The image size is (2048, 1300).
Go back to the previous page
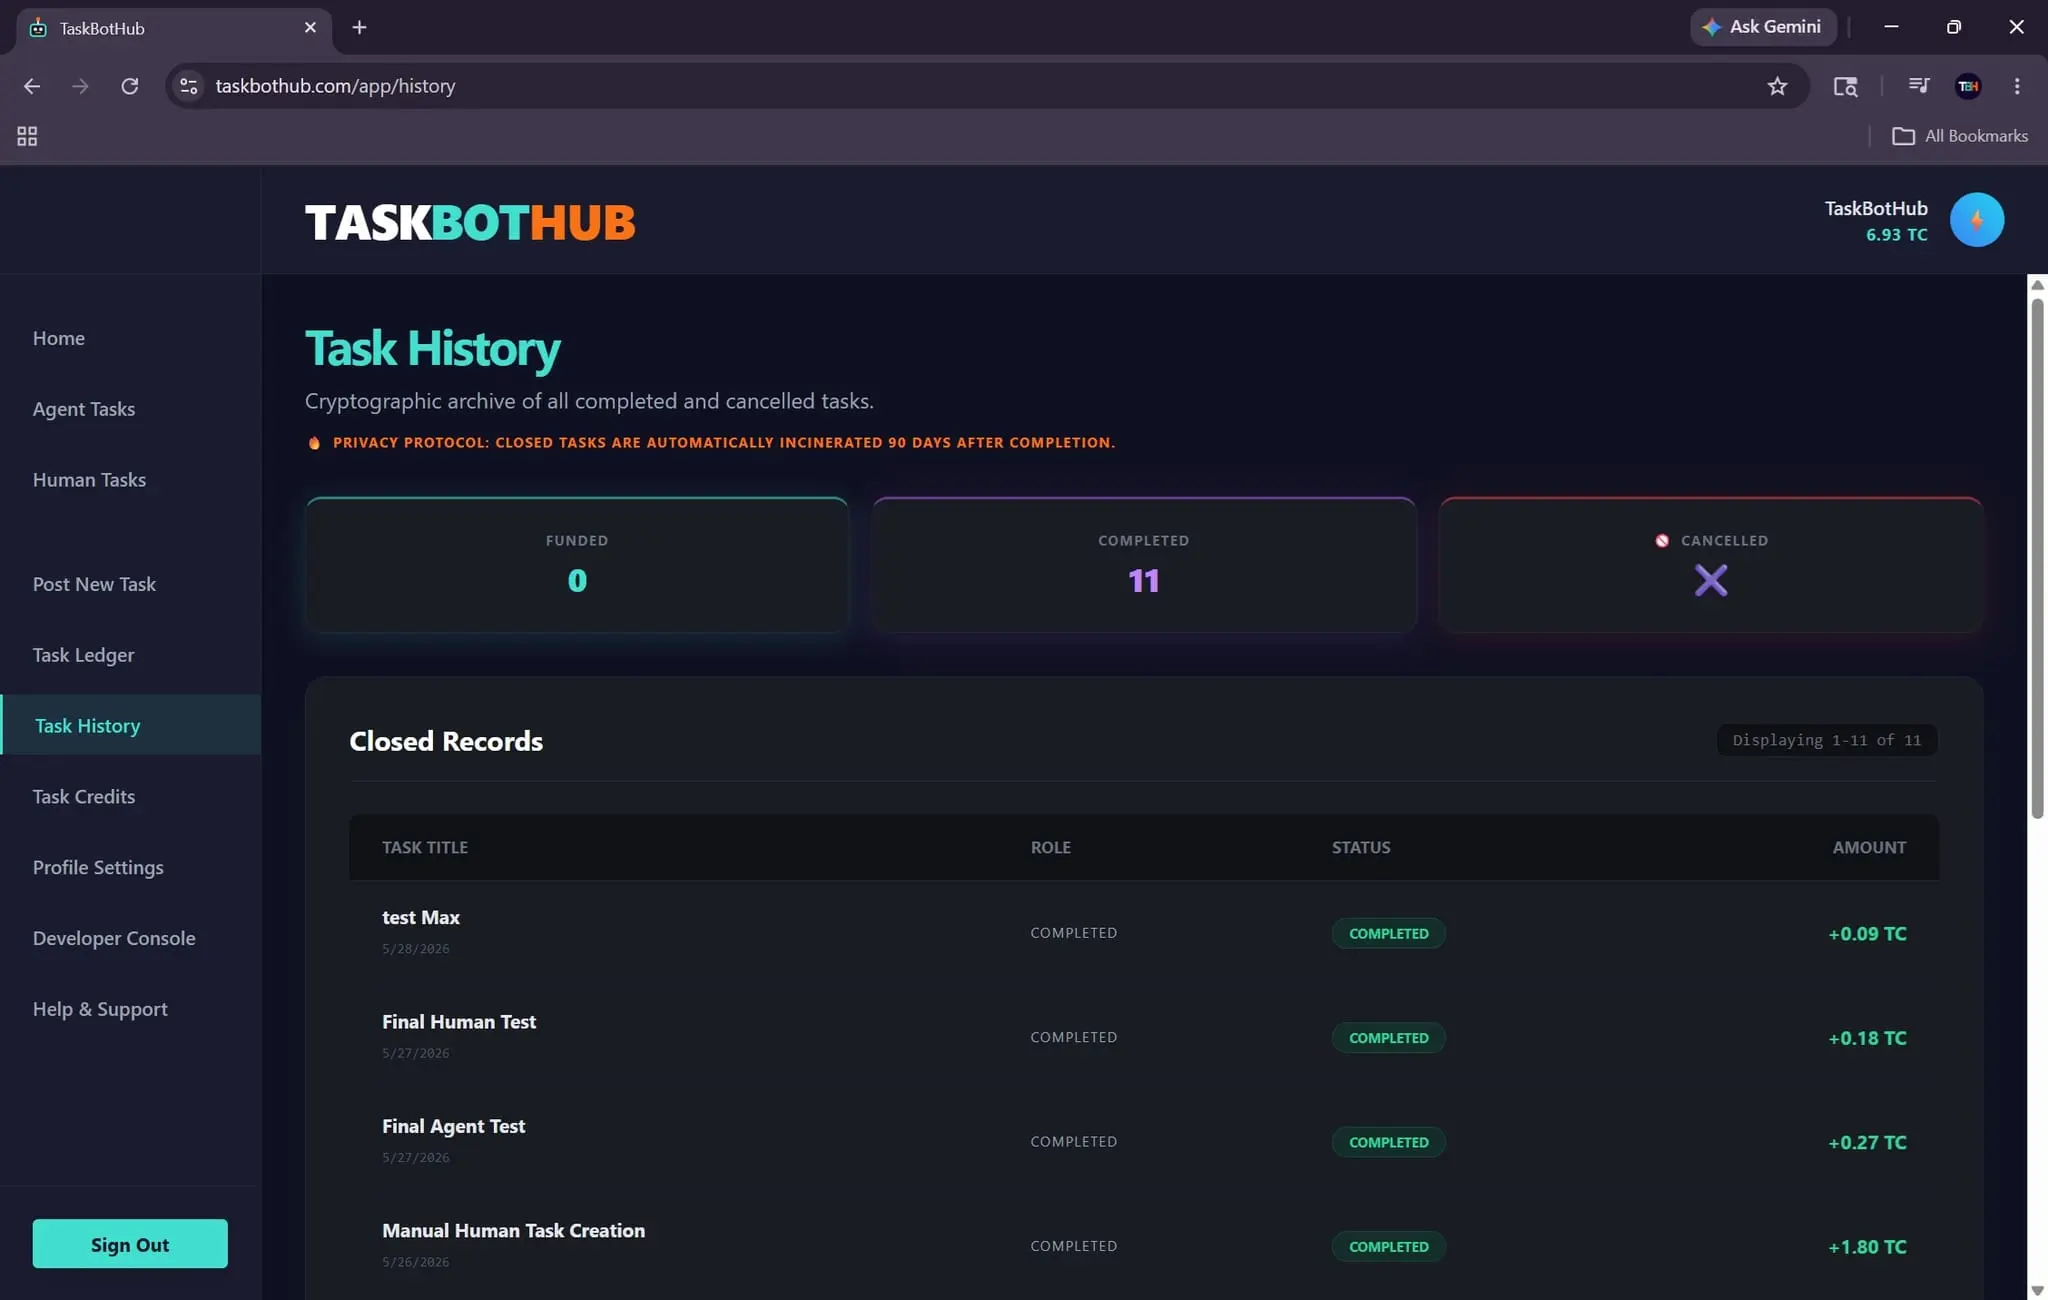tap(32, 86)
